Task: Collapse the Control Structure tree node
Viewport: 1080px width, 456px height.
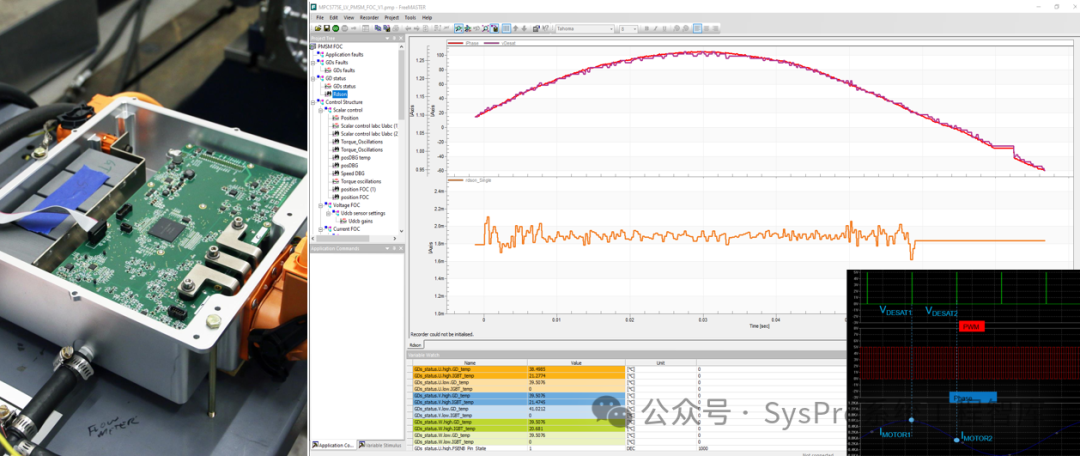Action: 315,102
